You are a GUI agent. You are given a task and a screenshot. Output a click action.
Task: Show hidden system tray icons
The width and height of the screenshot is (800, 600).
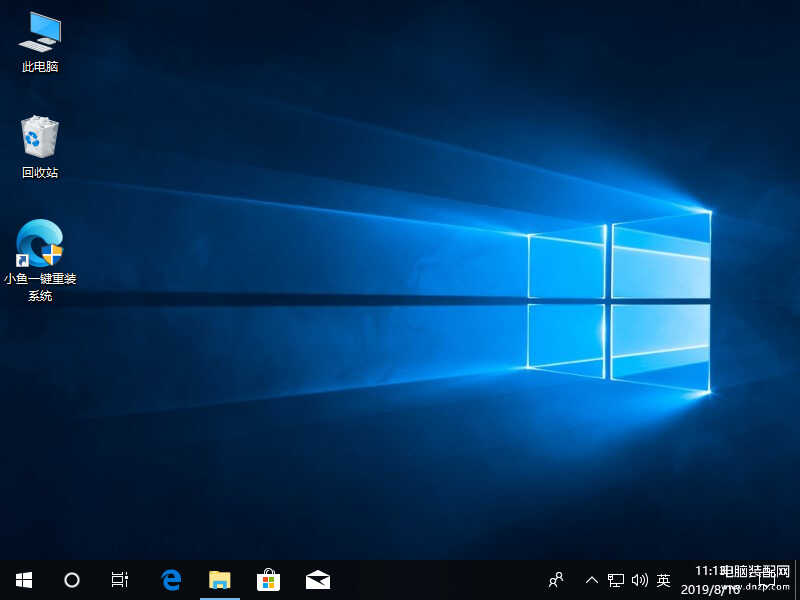click(592, 580)
